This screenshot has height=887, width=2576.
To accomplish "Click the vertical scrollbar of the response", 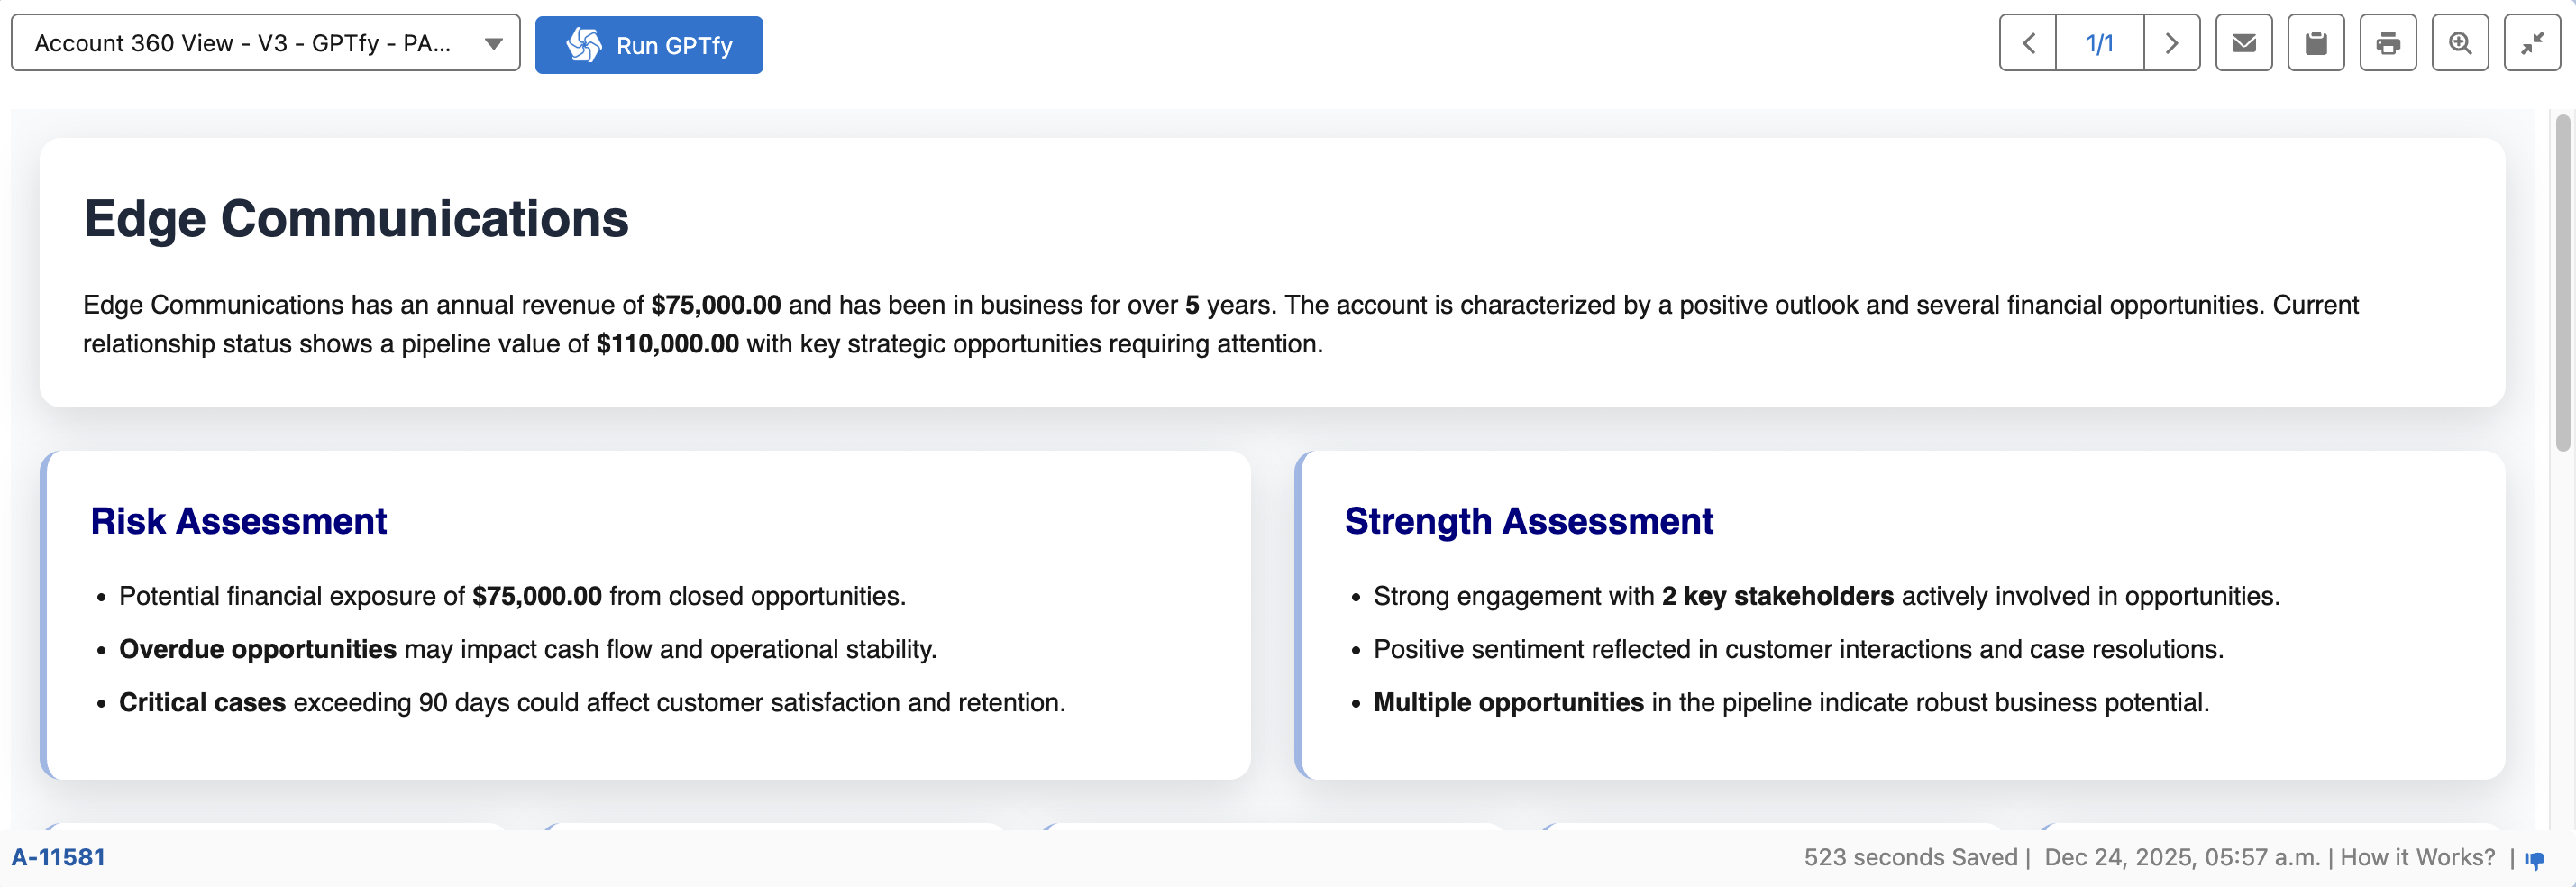I will (x=2562, y=282).
